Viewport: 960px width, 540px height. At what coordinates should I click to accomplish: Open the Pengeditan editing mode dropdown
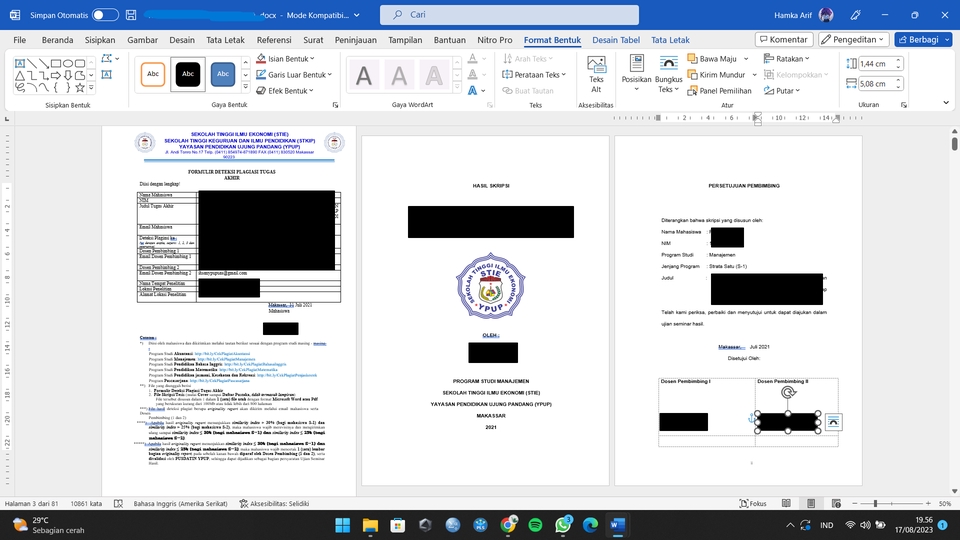click(x=853, y=40)
